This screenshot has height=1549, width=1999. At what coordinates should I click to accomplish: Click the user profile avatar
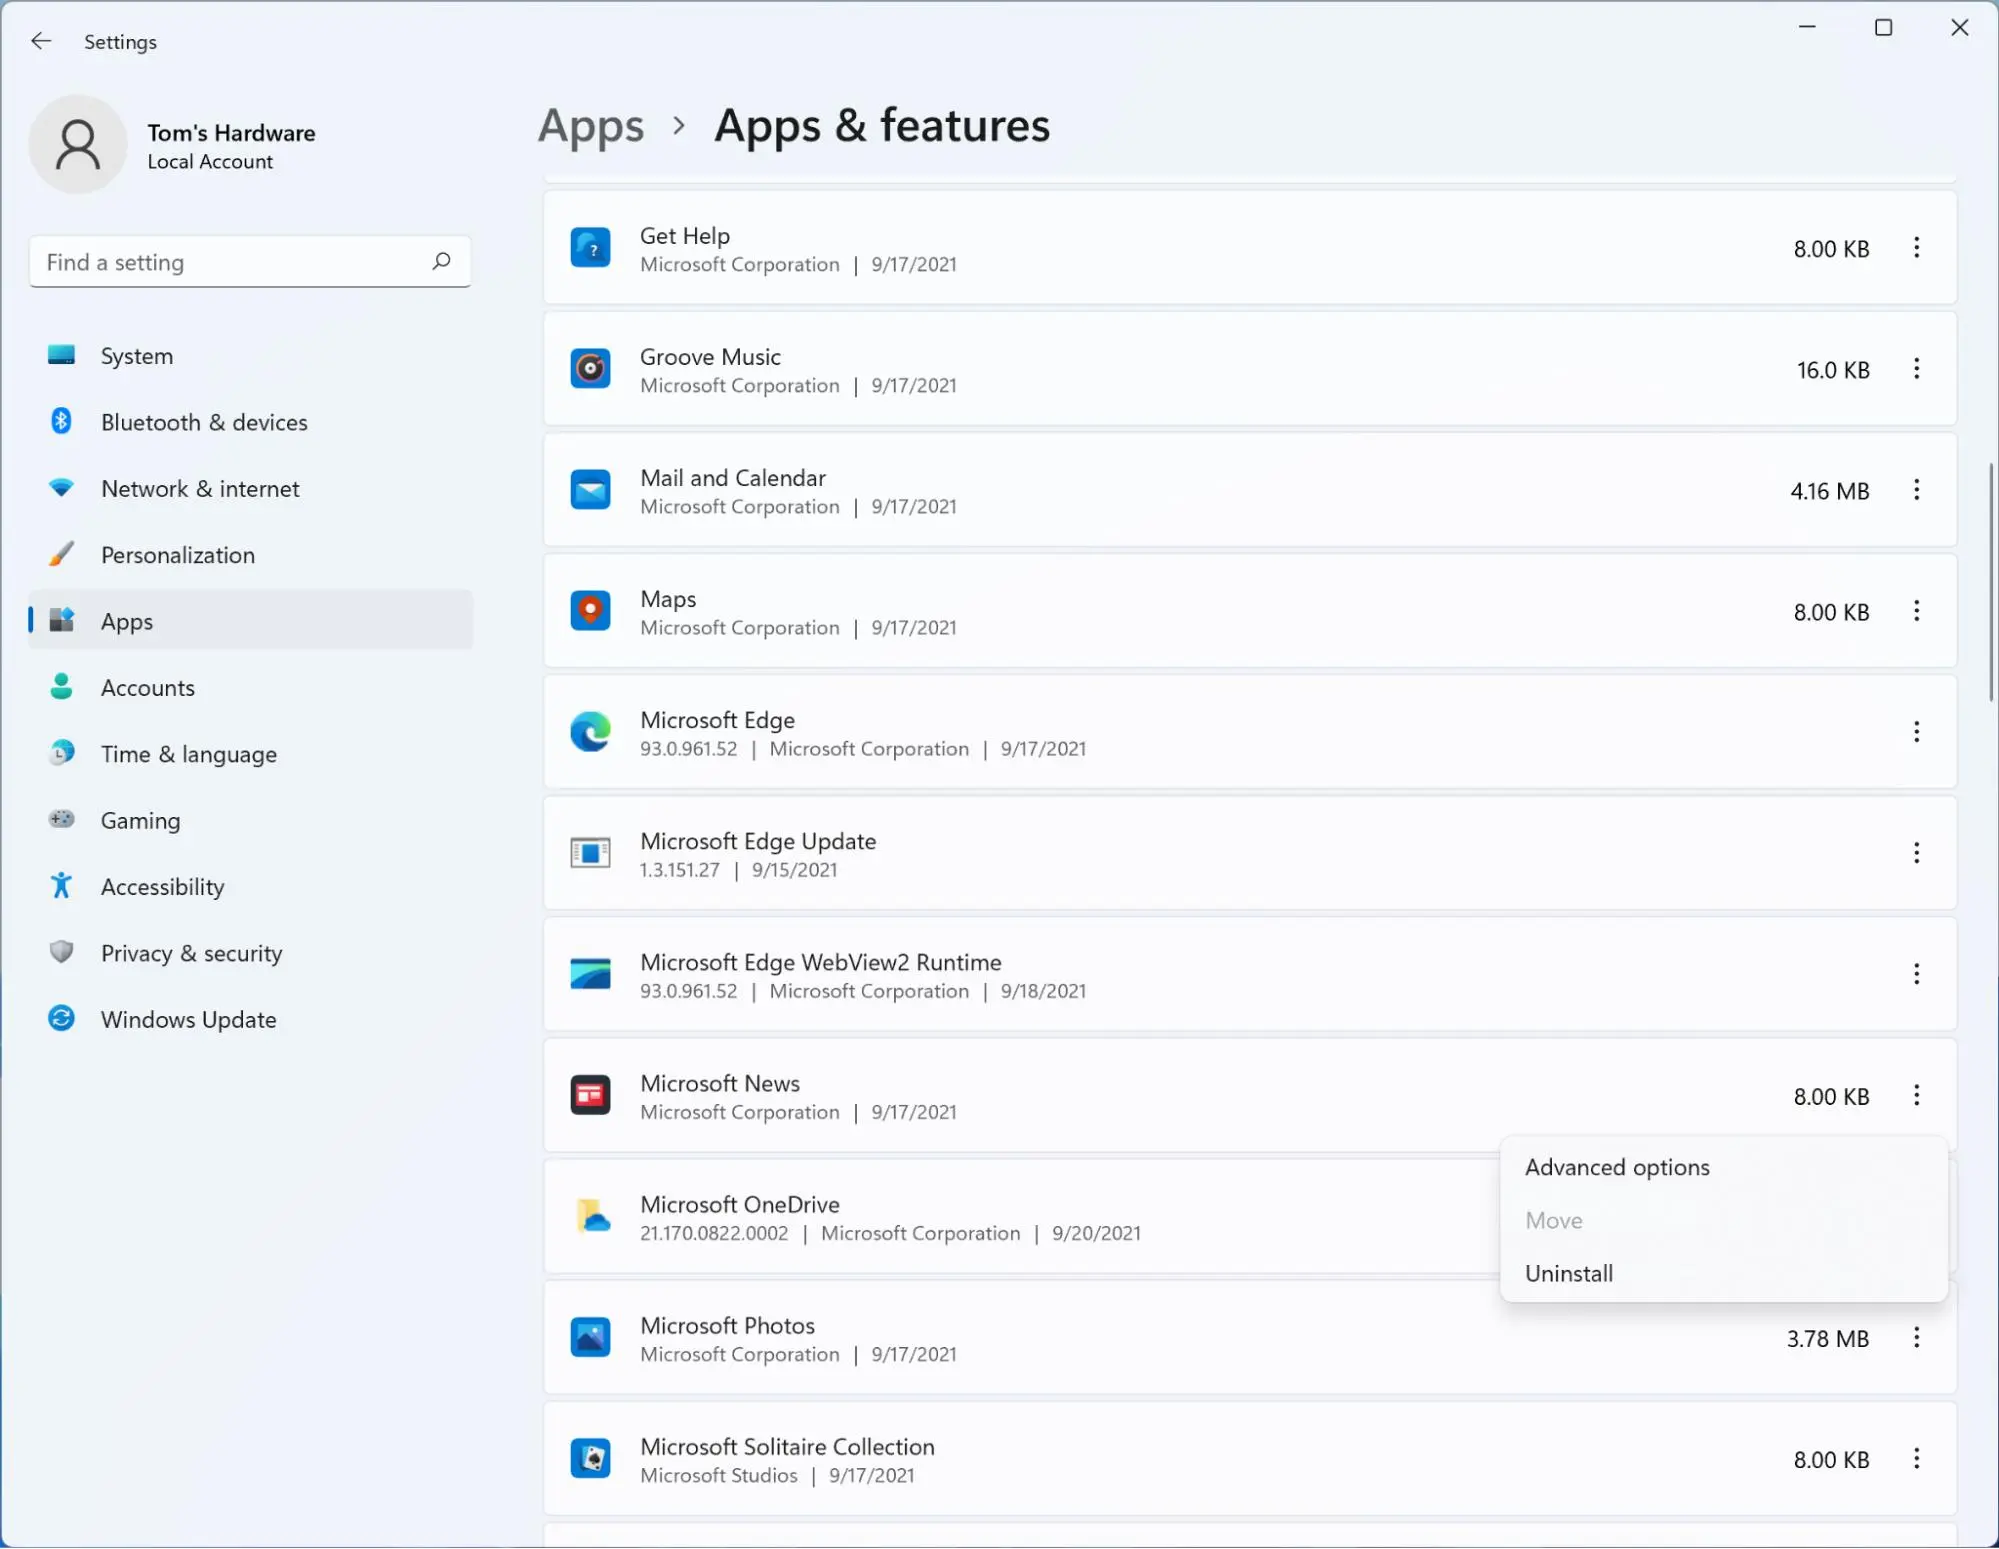click(78, 145)
